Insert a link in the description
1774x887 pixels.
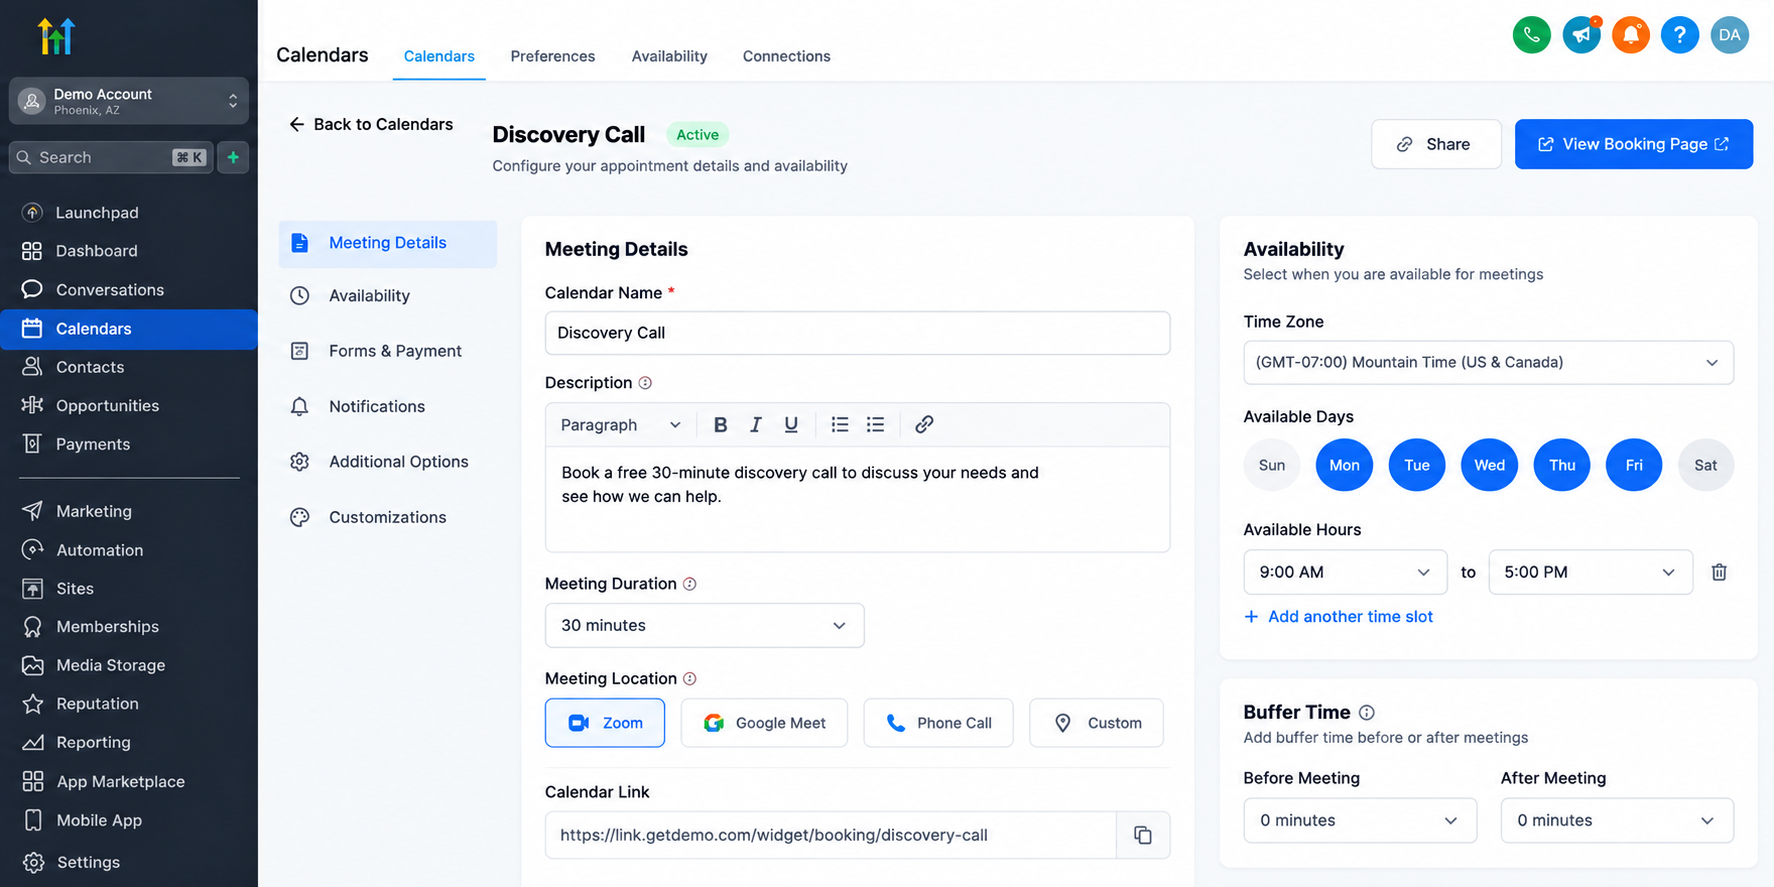tap(924, 425)
